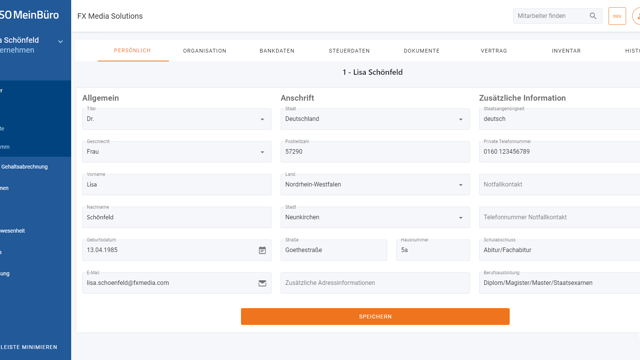Open Gehaltsabrechnung in the sidebar
This screenshot has height=360, width=640.
point(24,167)
